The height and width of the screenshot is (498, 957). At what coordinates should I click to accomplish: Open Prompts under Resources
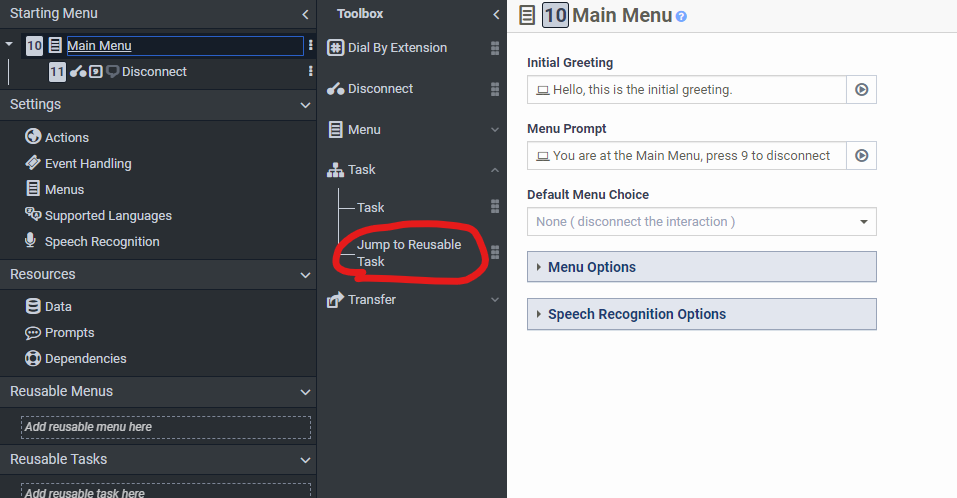(69, 333)
